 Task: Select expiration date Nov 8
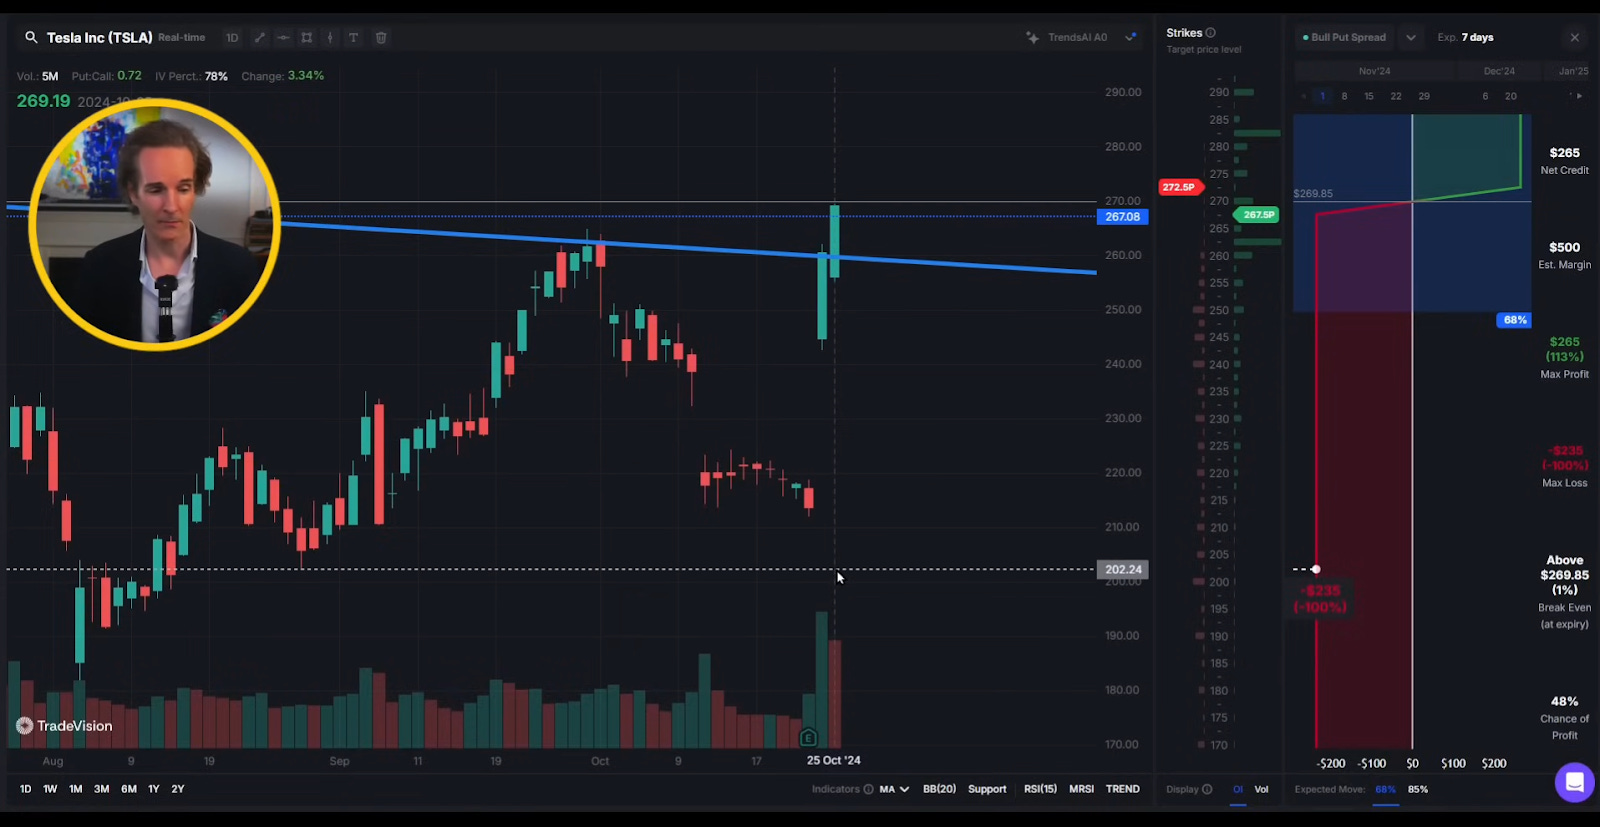pos(1344,96)
